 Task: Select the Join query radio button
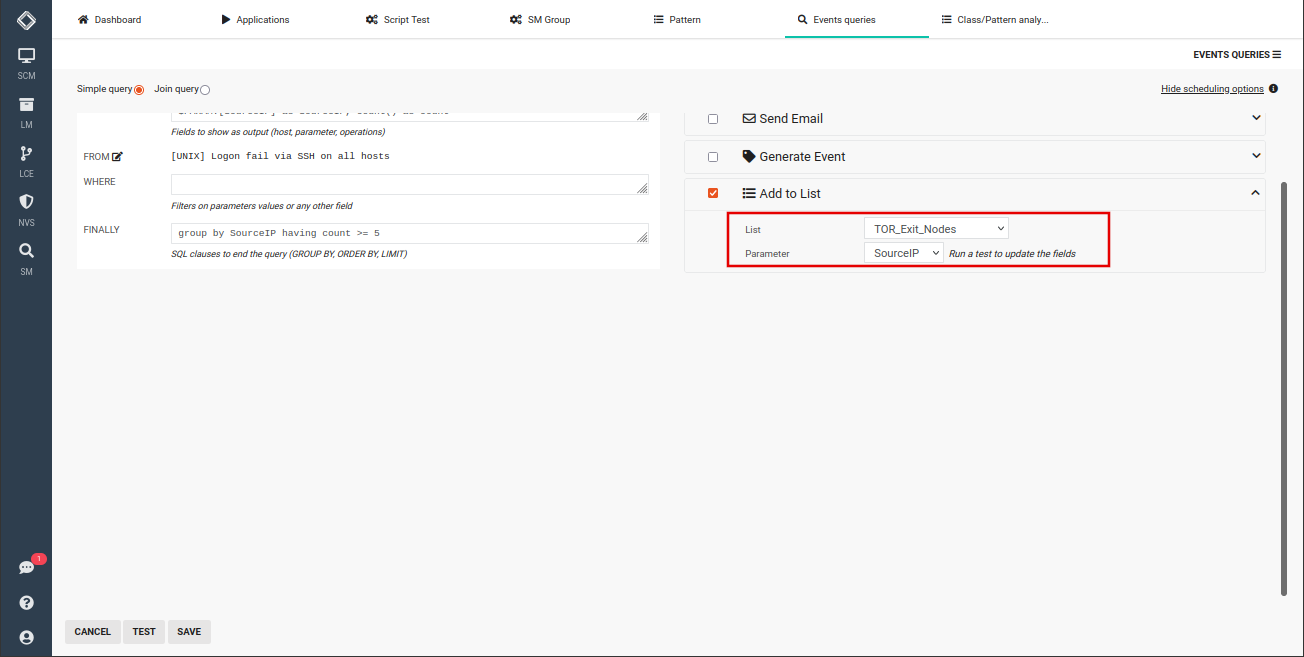click(204, 89)
